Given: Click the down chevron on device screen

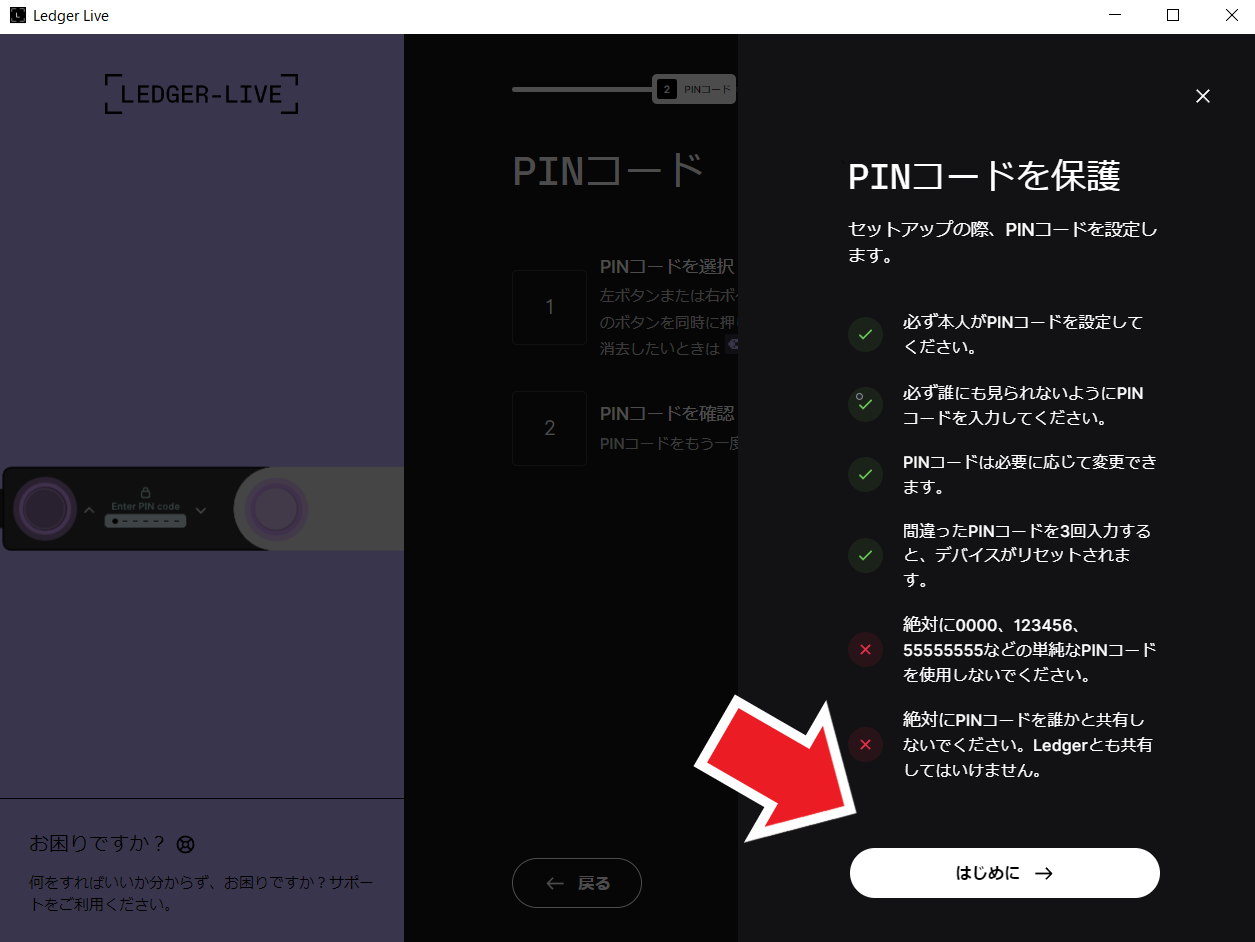Looking at the screenshot, I should point(201,510).
